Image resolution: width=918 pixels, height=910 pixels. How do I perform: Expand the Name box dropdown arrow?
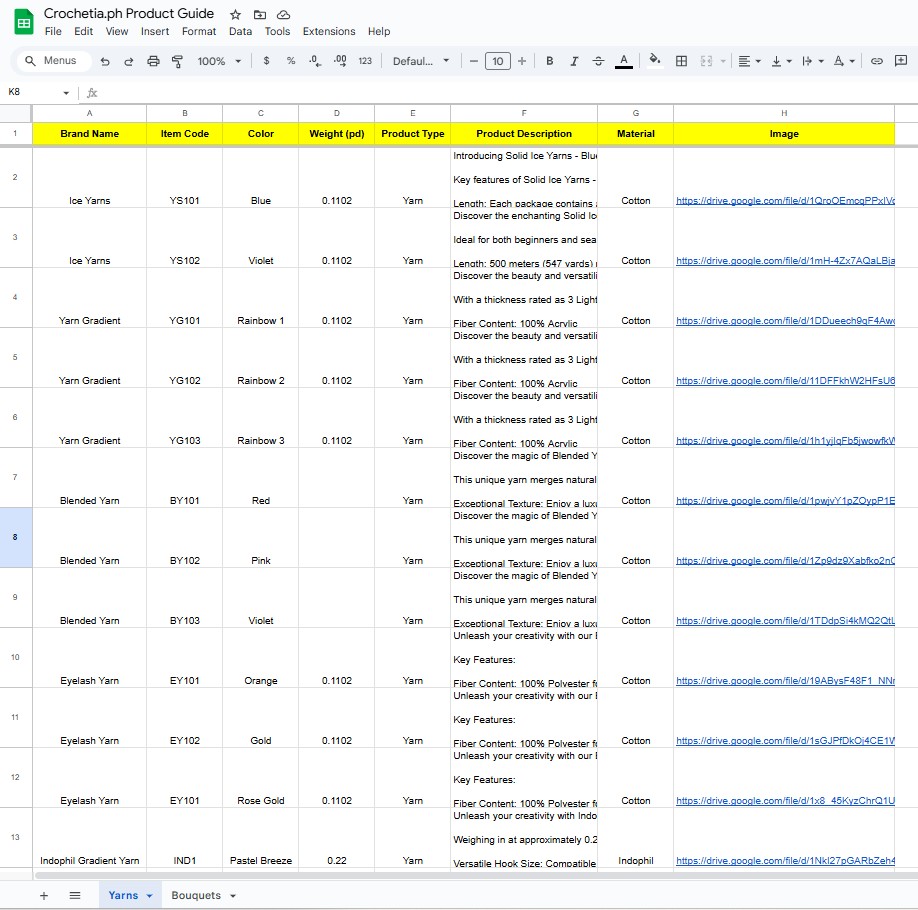[x=66, y=93]
